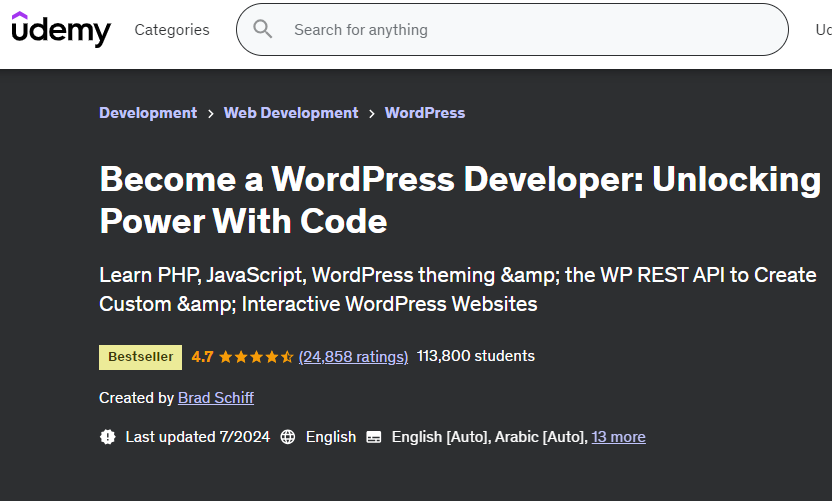Screen dimensions: 832x501
Task: Visit instructor Brad Schiff's profile
Action: point(216,398)
